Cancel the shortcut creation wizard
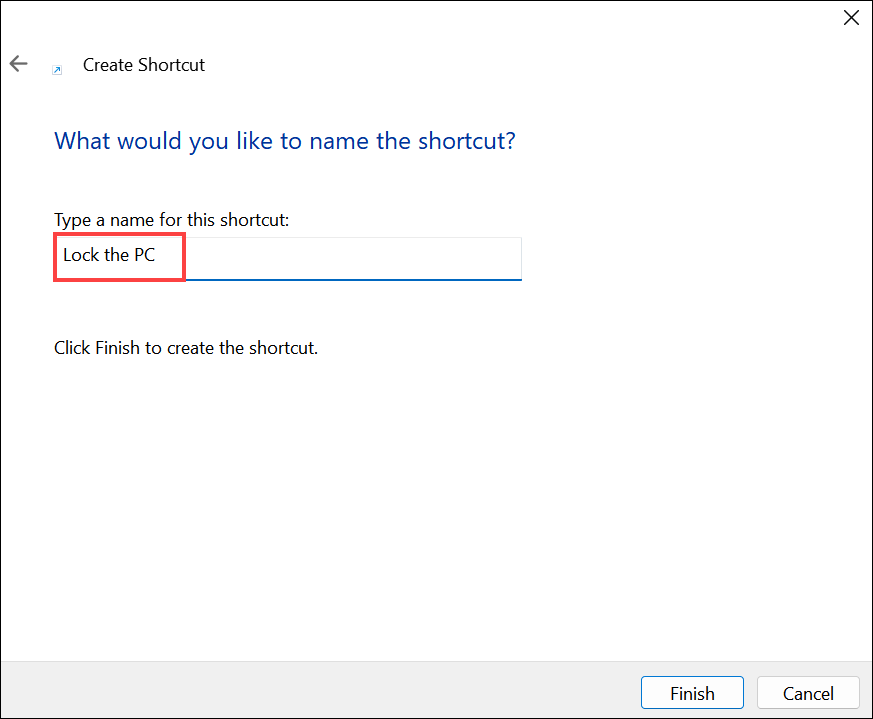This screenshot has height=719, width=873. (808, 693)
